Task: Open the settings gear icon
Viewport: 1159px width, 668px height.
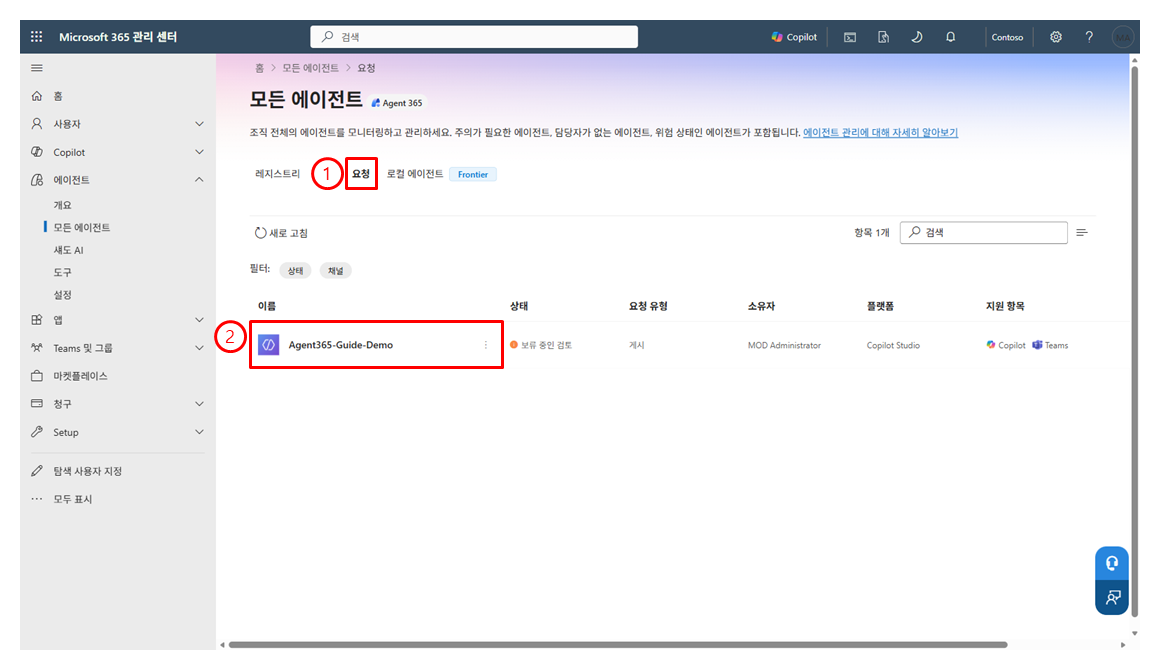Action: click(1056, 37)
